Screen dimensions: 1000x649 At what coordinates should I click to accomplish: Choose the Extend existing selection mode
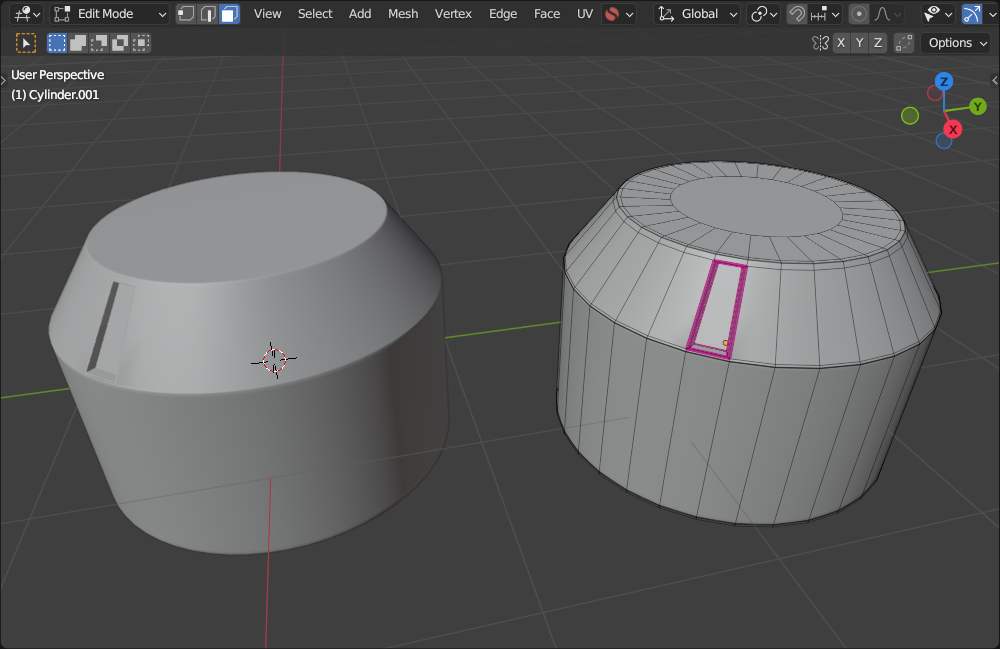pyautogui.click(x=78, y=43)
